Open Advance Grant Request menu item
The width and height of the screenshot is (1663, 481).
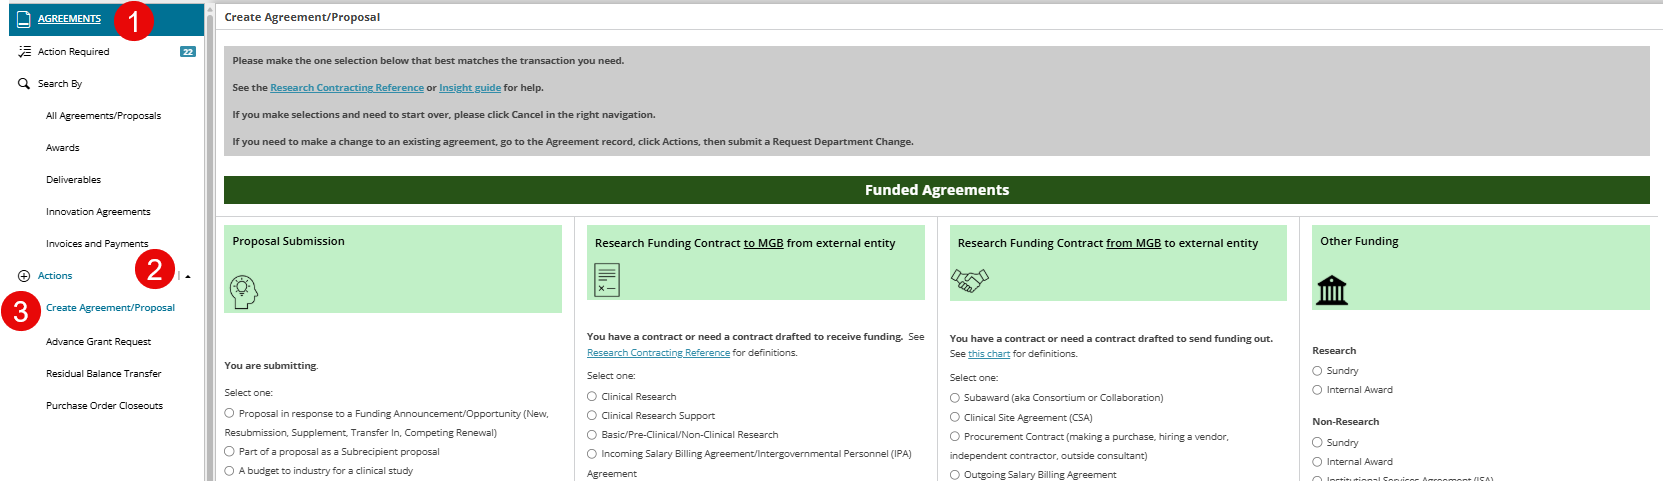[x=98, y=342]
